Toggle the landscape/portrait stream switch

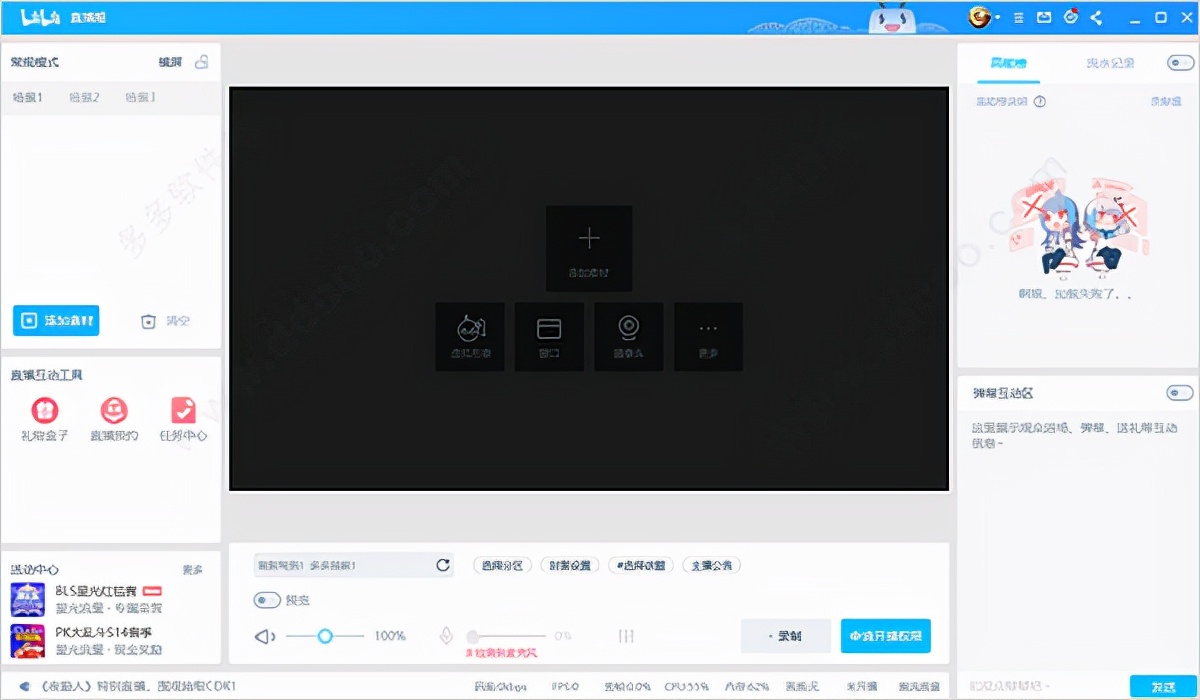pos(265,600)
